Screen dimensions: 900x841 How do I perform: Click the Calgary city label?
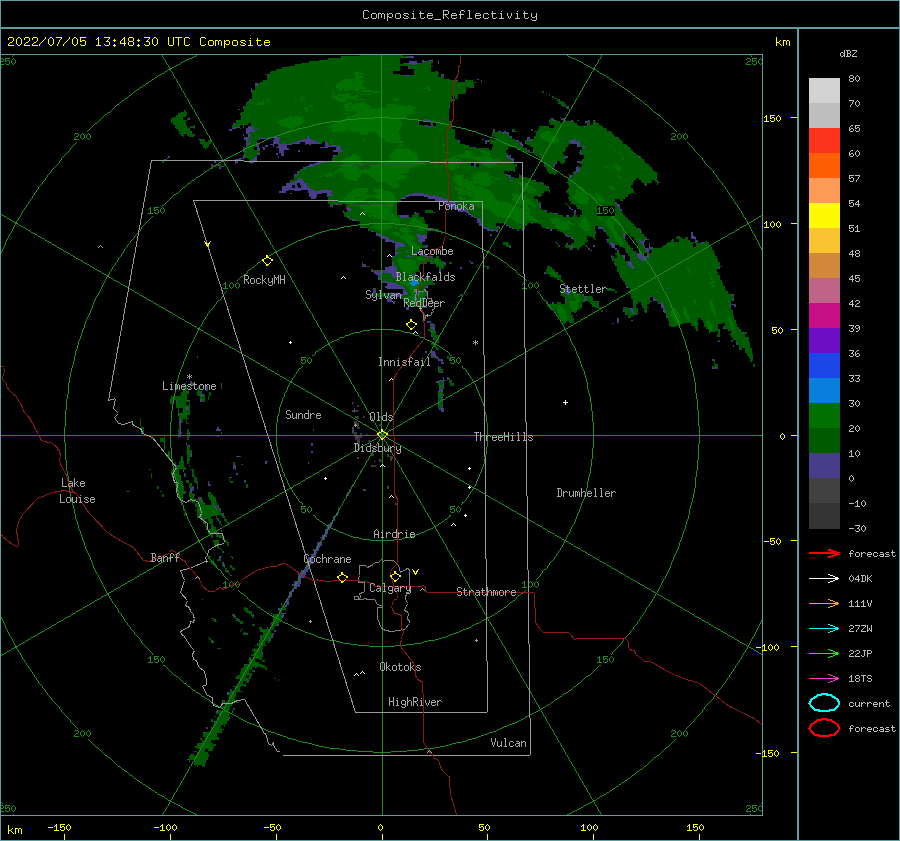tap(390, 588)
